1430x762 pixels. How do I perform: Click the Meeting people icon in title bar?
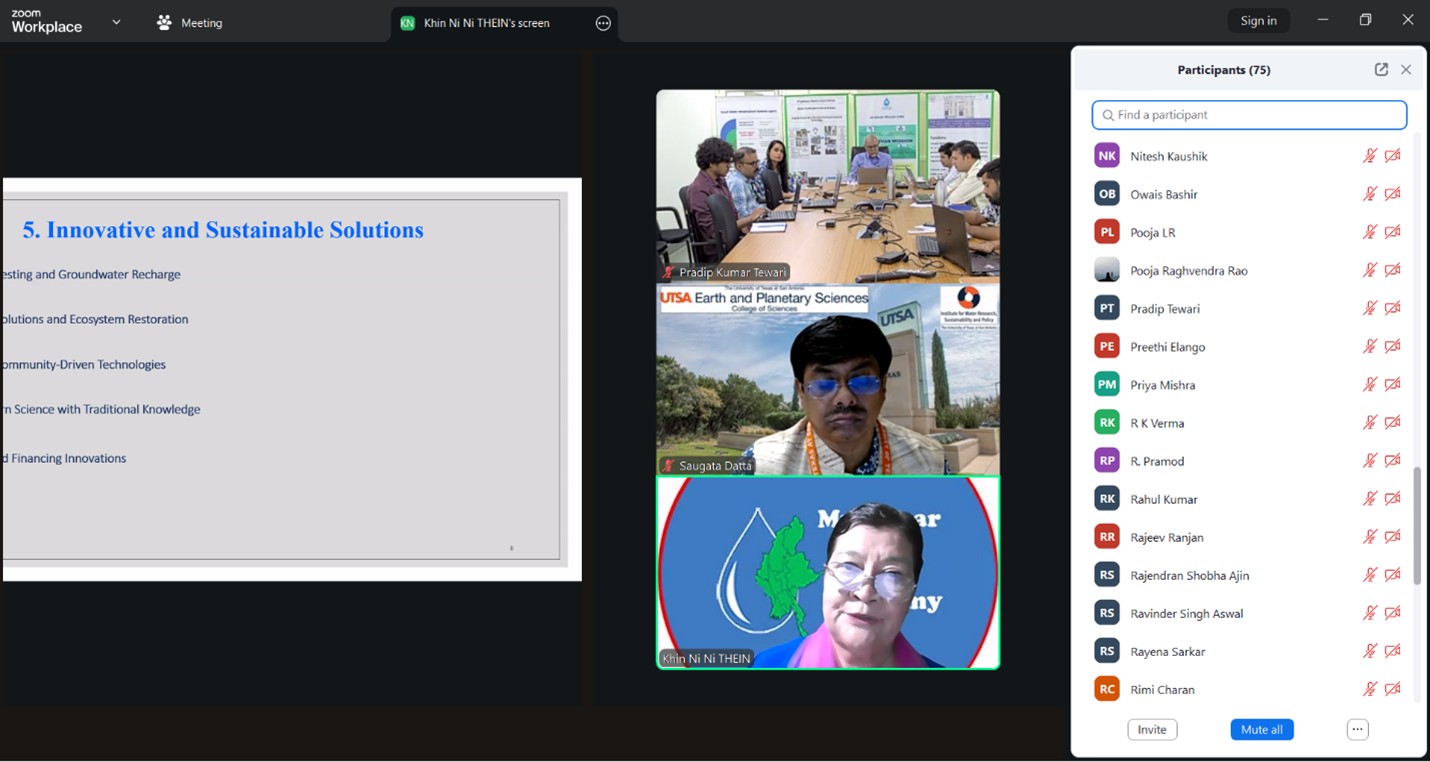(165, 22)
